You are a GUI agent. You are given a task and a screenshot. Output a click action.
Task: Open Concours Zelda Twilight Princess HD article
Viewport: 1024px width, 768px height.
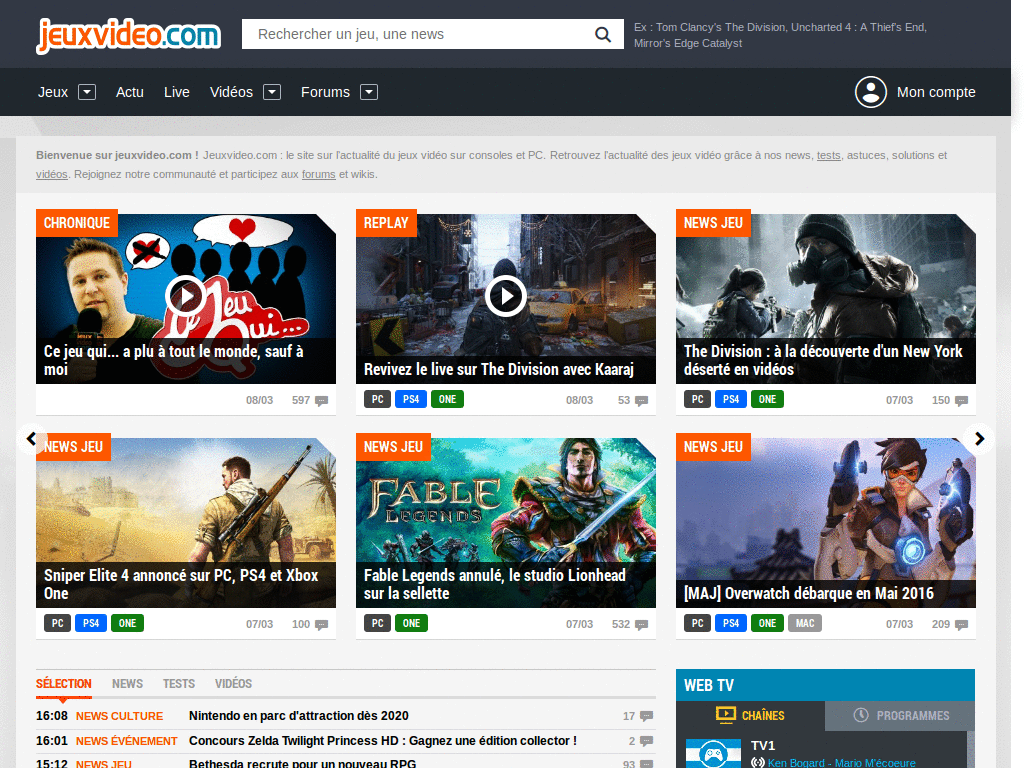383,741
